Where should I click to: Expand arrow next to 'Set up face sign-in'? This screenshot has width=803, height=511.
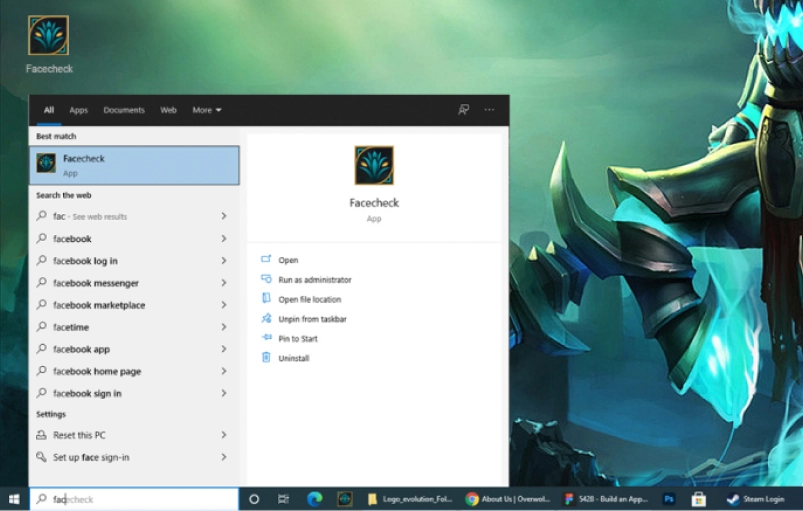coord(224,457)
